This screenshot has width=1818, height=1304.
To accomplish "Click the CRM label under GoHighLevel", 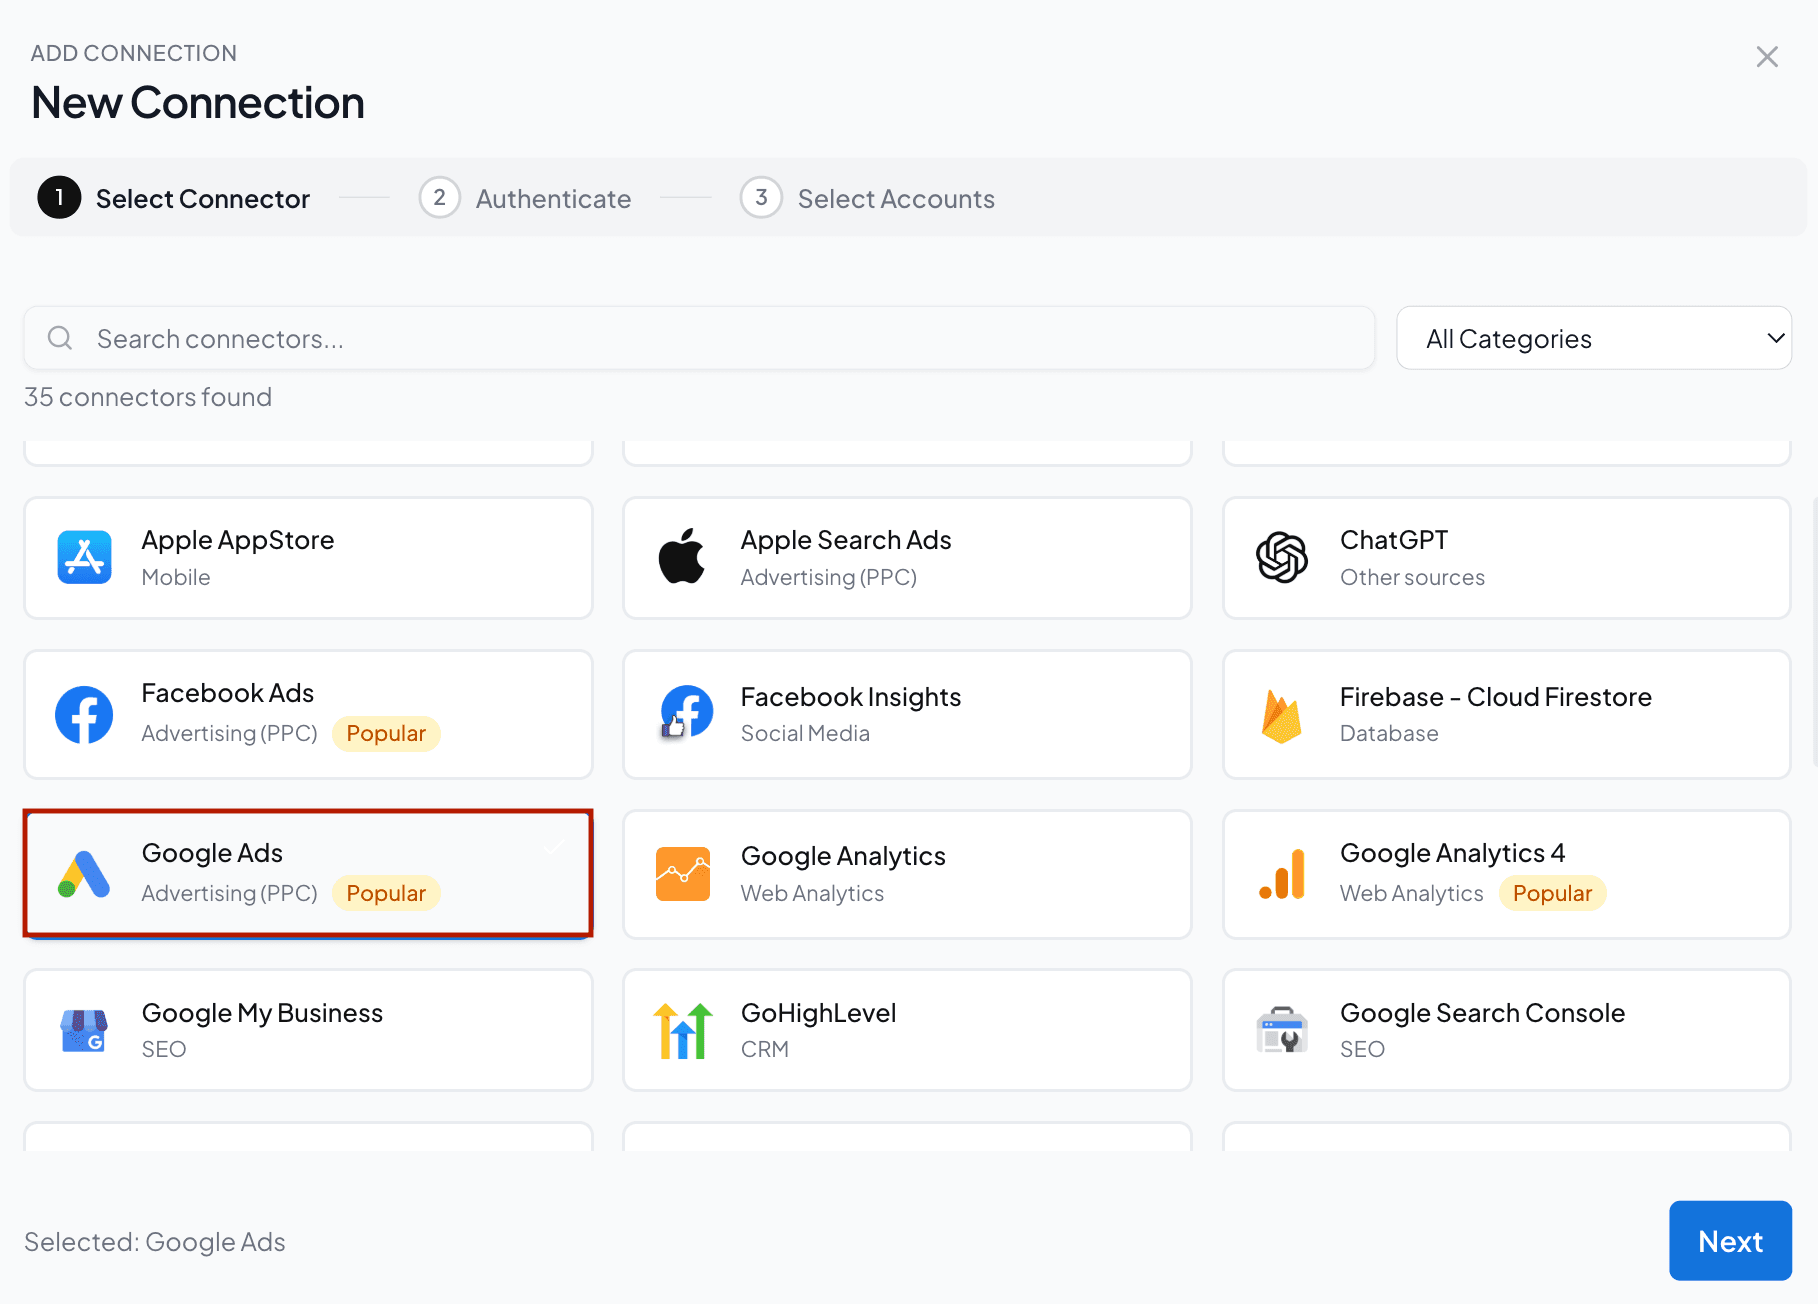I will (x=765, y=1049).
